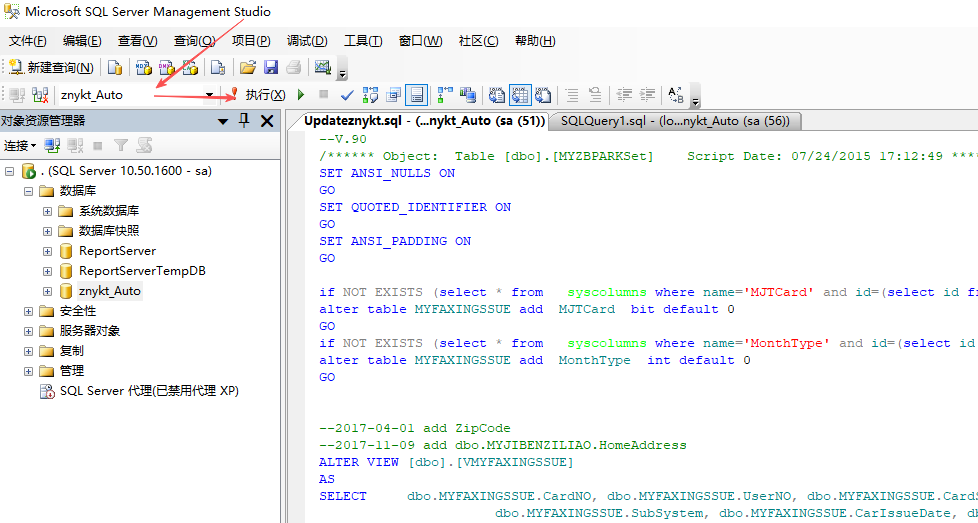Switch to the SQLQuery1.sql tab
This screenshot has height=523, width=978.
[x=674, y=122]
